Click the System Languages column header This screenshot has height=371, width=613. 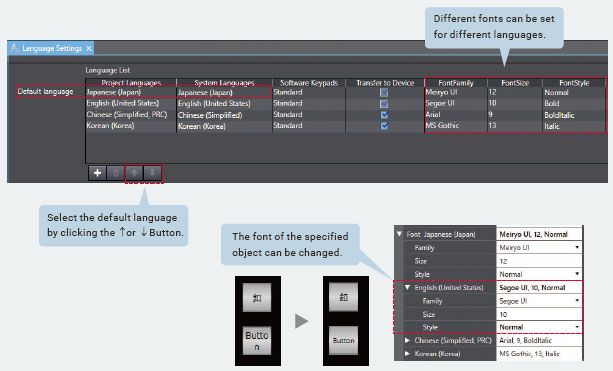point(224,83)
